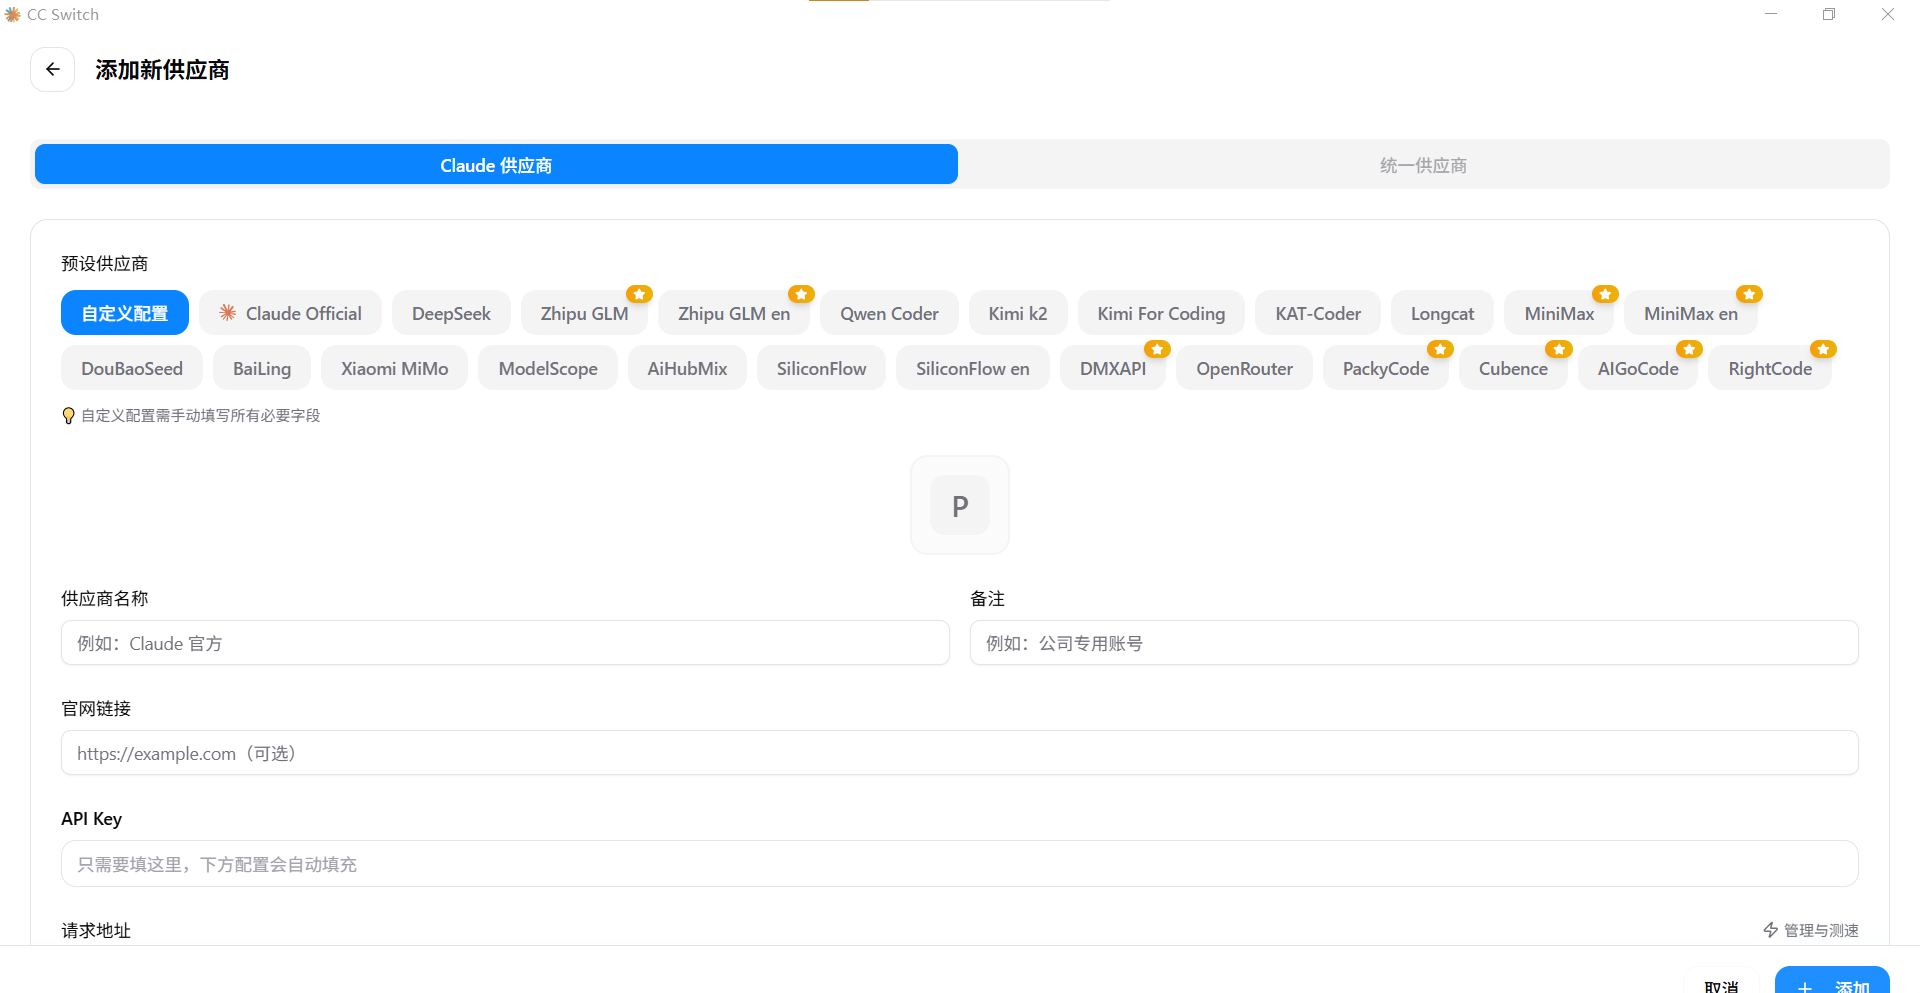Focus the 备注 input field
Viewport: 1920px width, 993px height.
click(x=1414, y=643)
